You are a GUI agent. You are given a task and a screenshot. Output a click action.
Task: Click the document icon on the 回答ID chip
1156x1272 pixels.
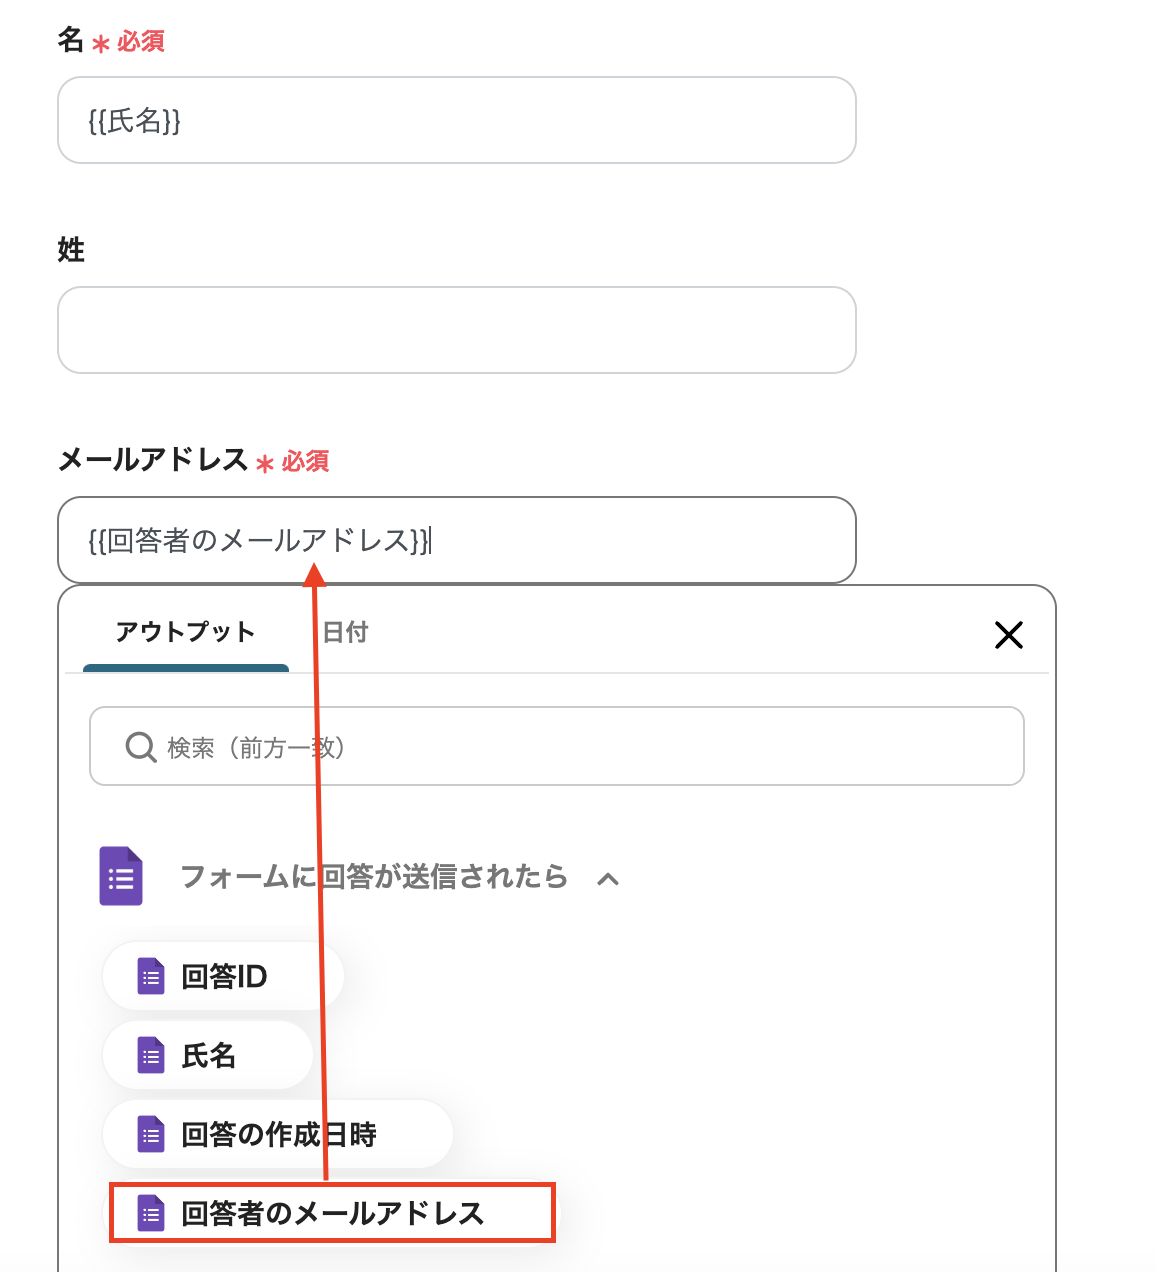[151, 976]
